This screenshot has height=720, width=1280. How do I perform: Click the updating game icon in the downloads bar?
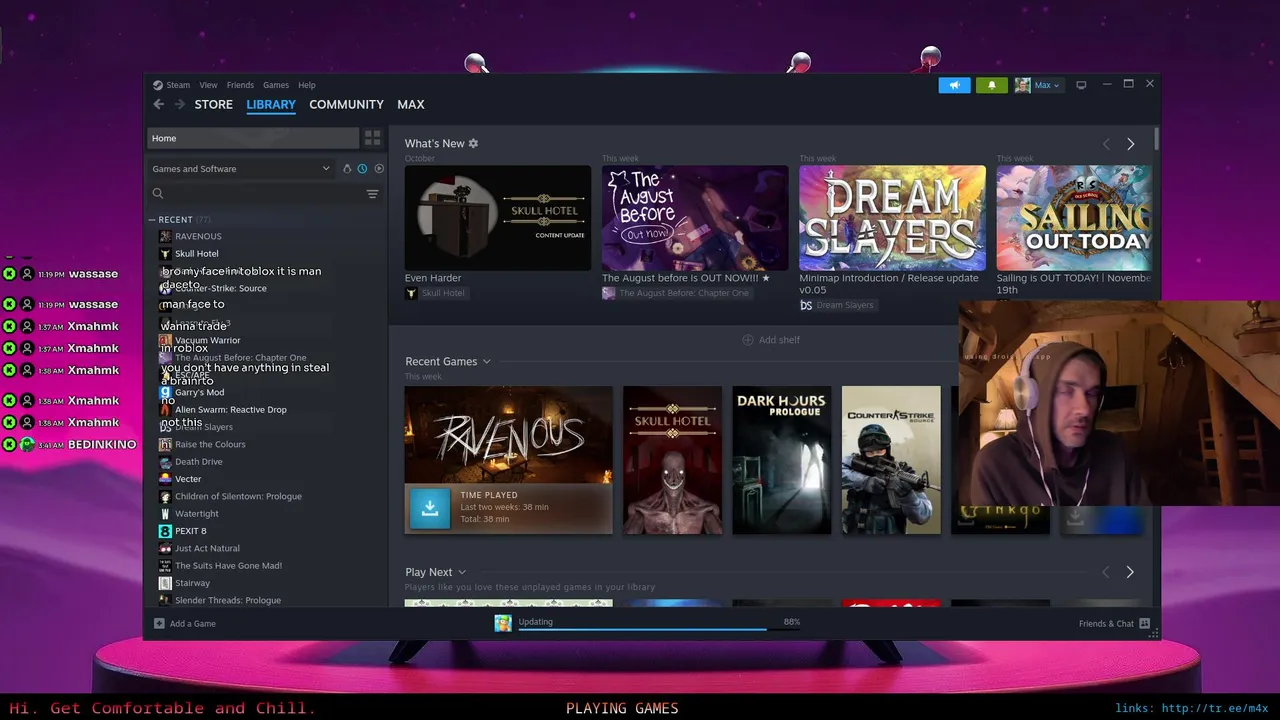point(503,623)
